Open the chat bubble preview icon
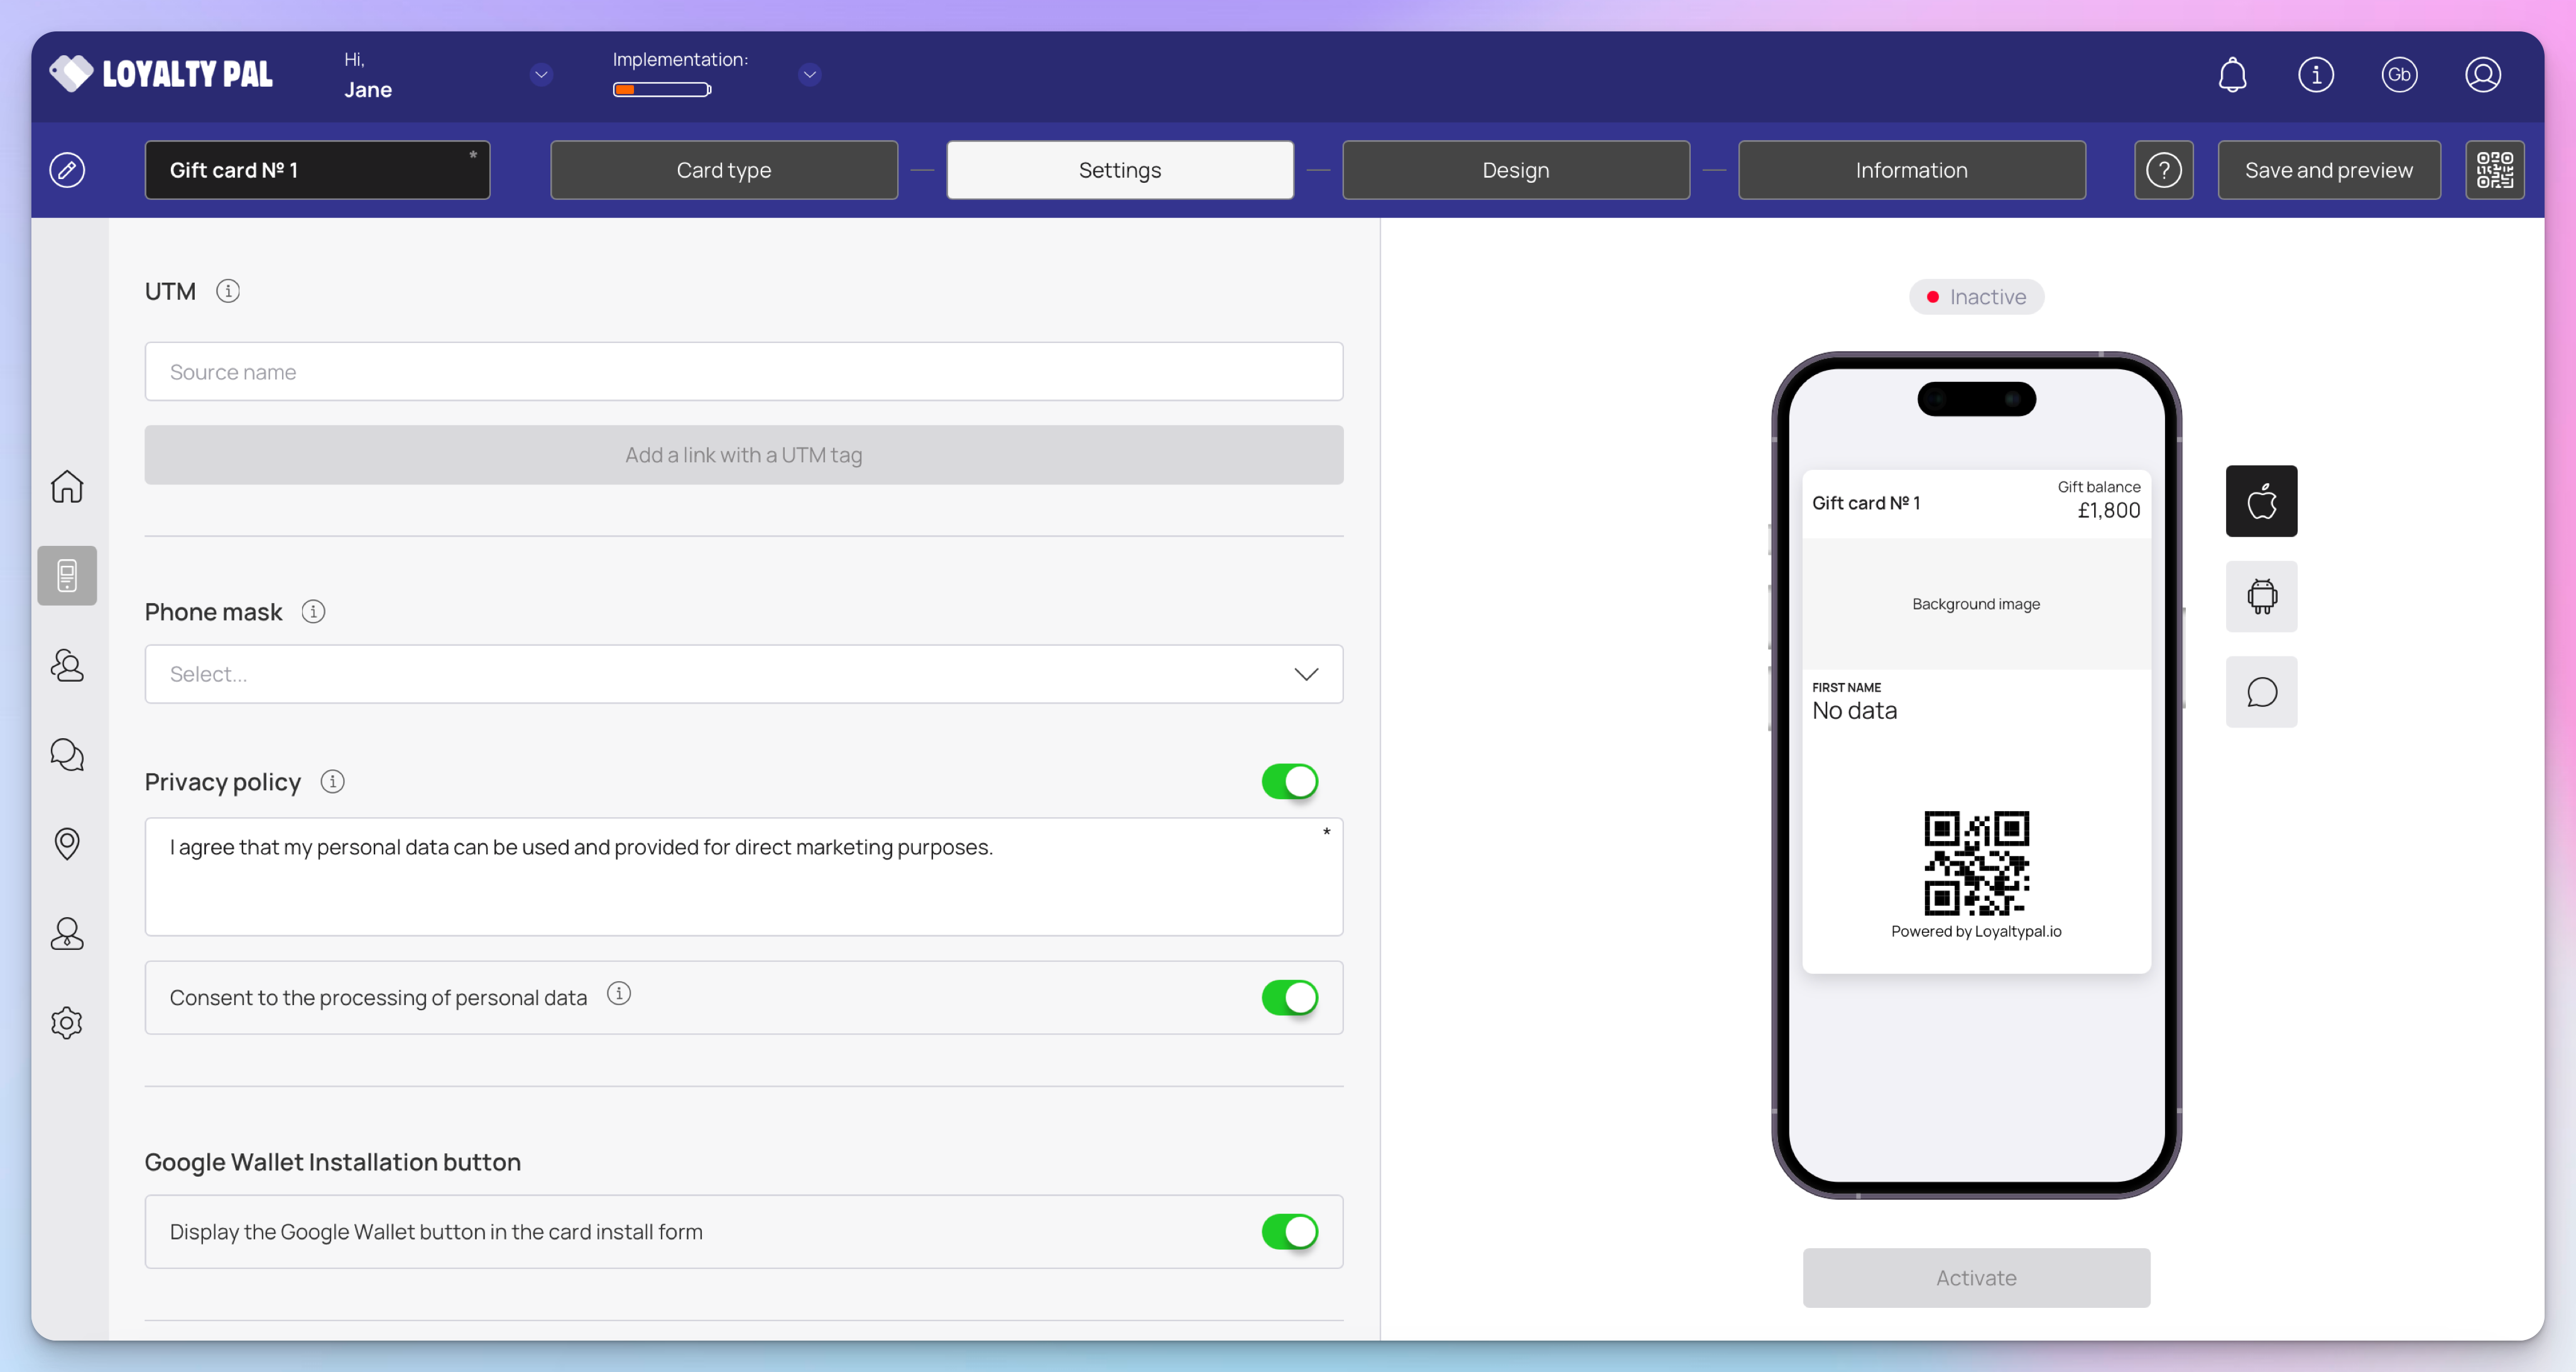 coord(2261,692)
